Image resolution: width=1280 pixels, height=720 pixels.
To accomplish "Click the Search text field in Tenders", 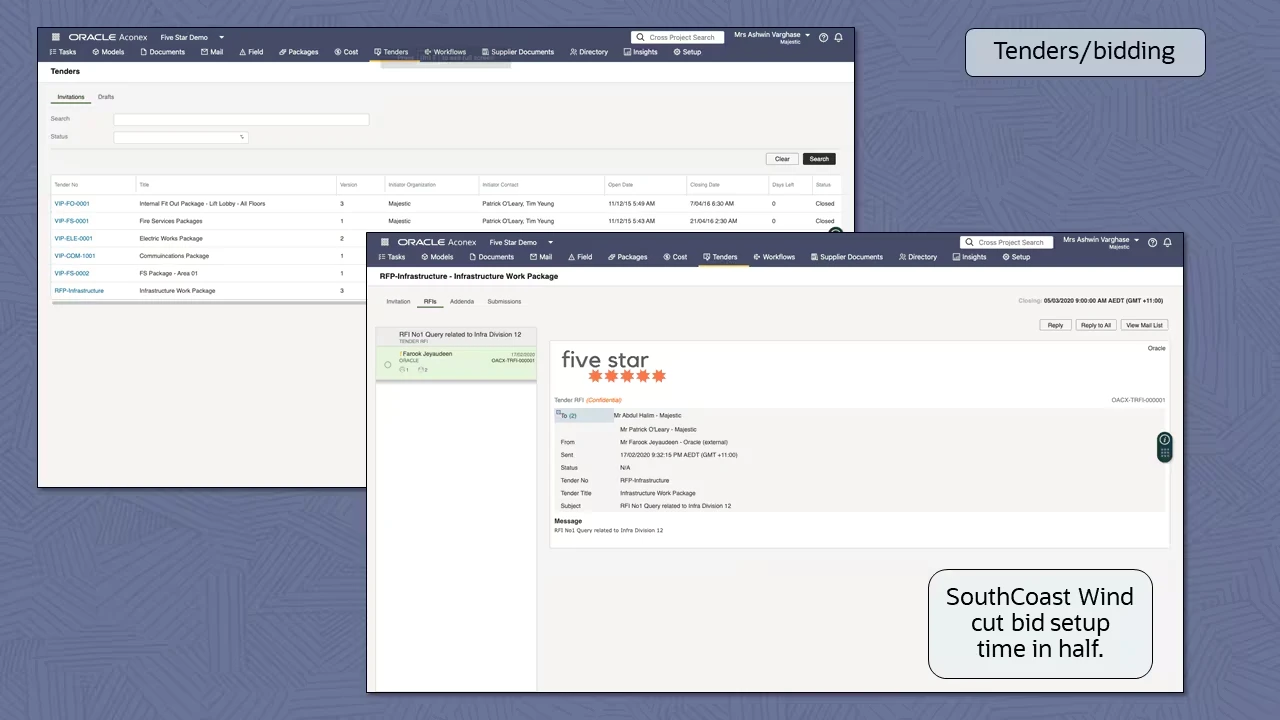I will coord(241,119).
